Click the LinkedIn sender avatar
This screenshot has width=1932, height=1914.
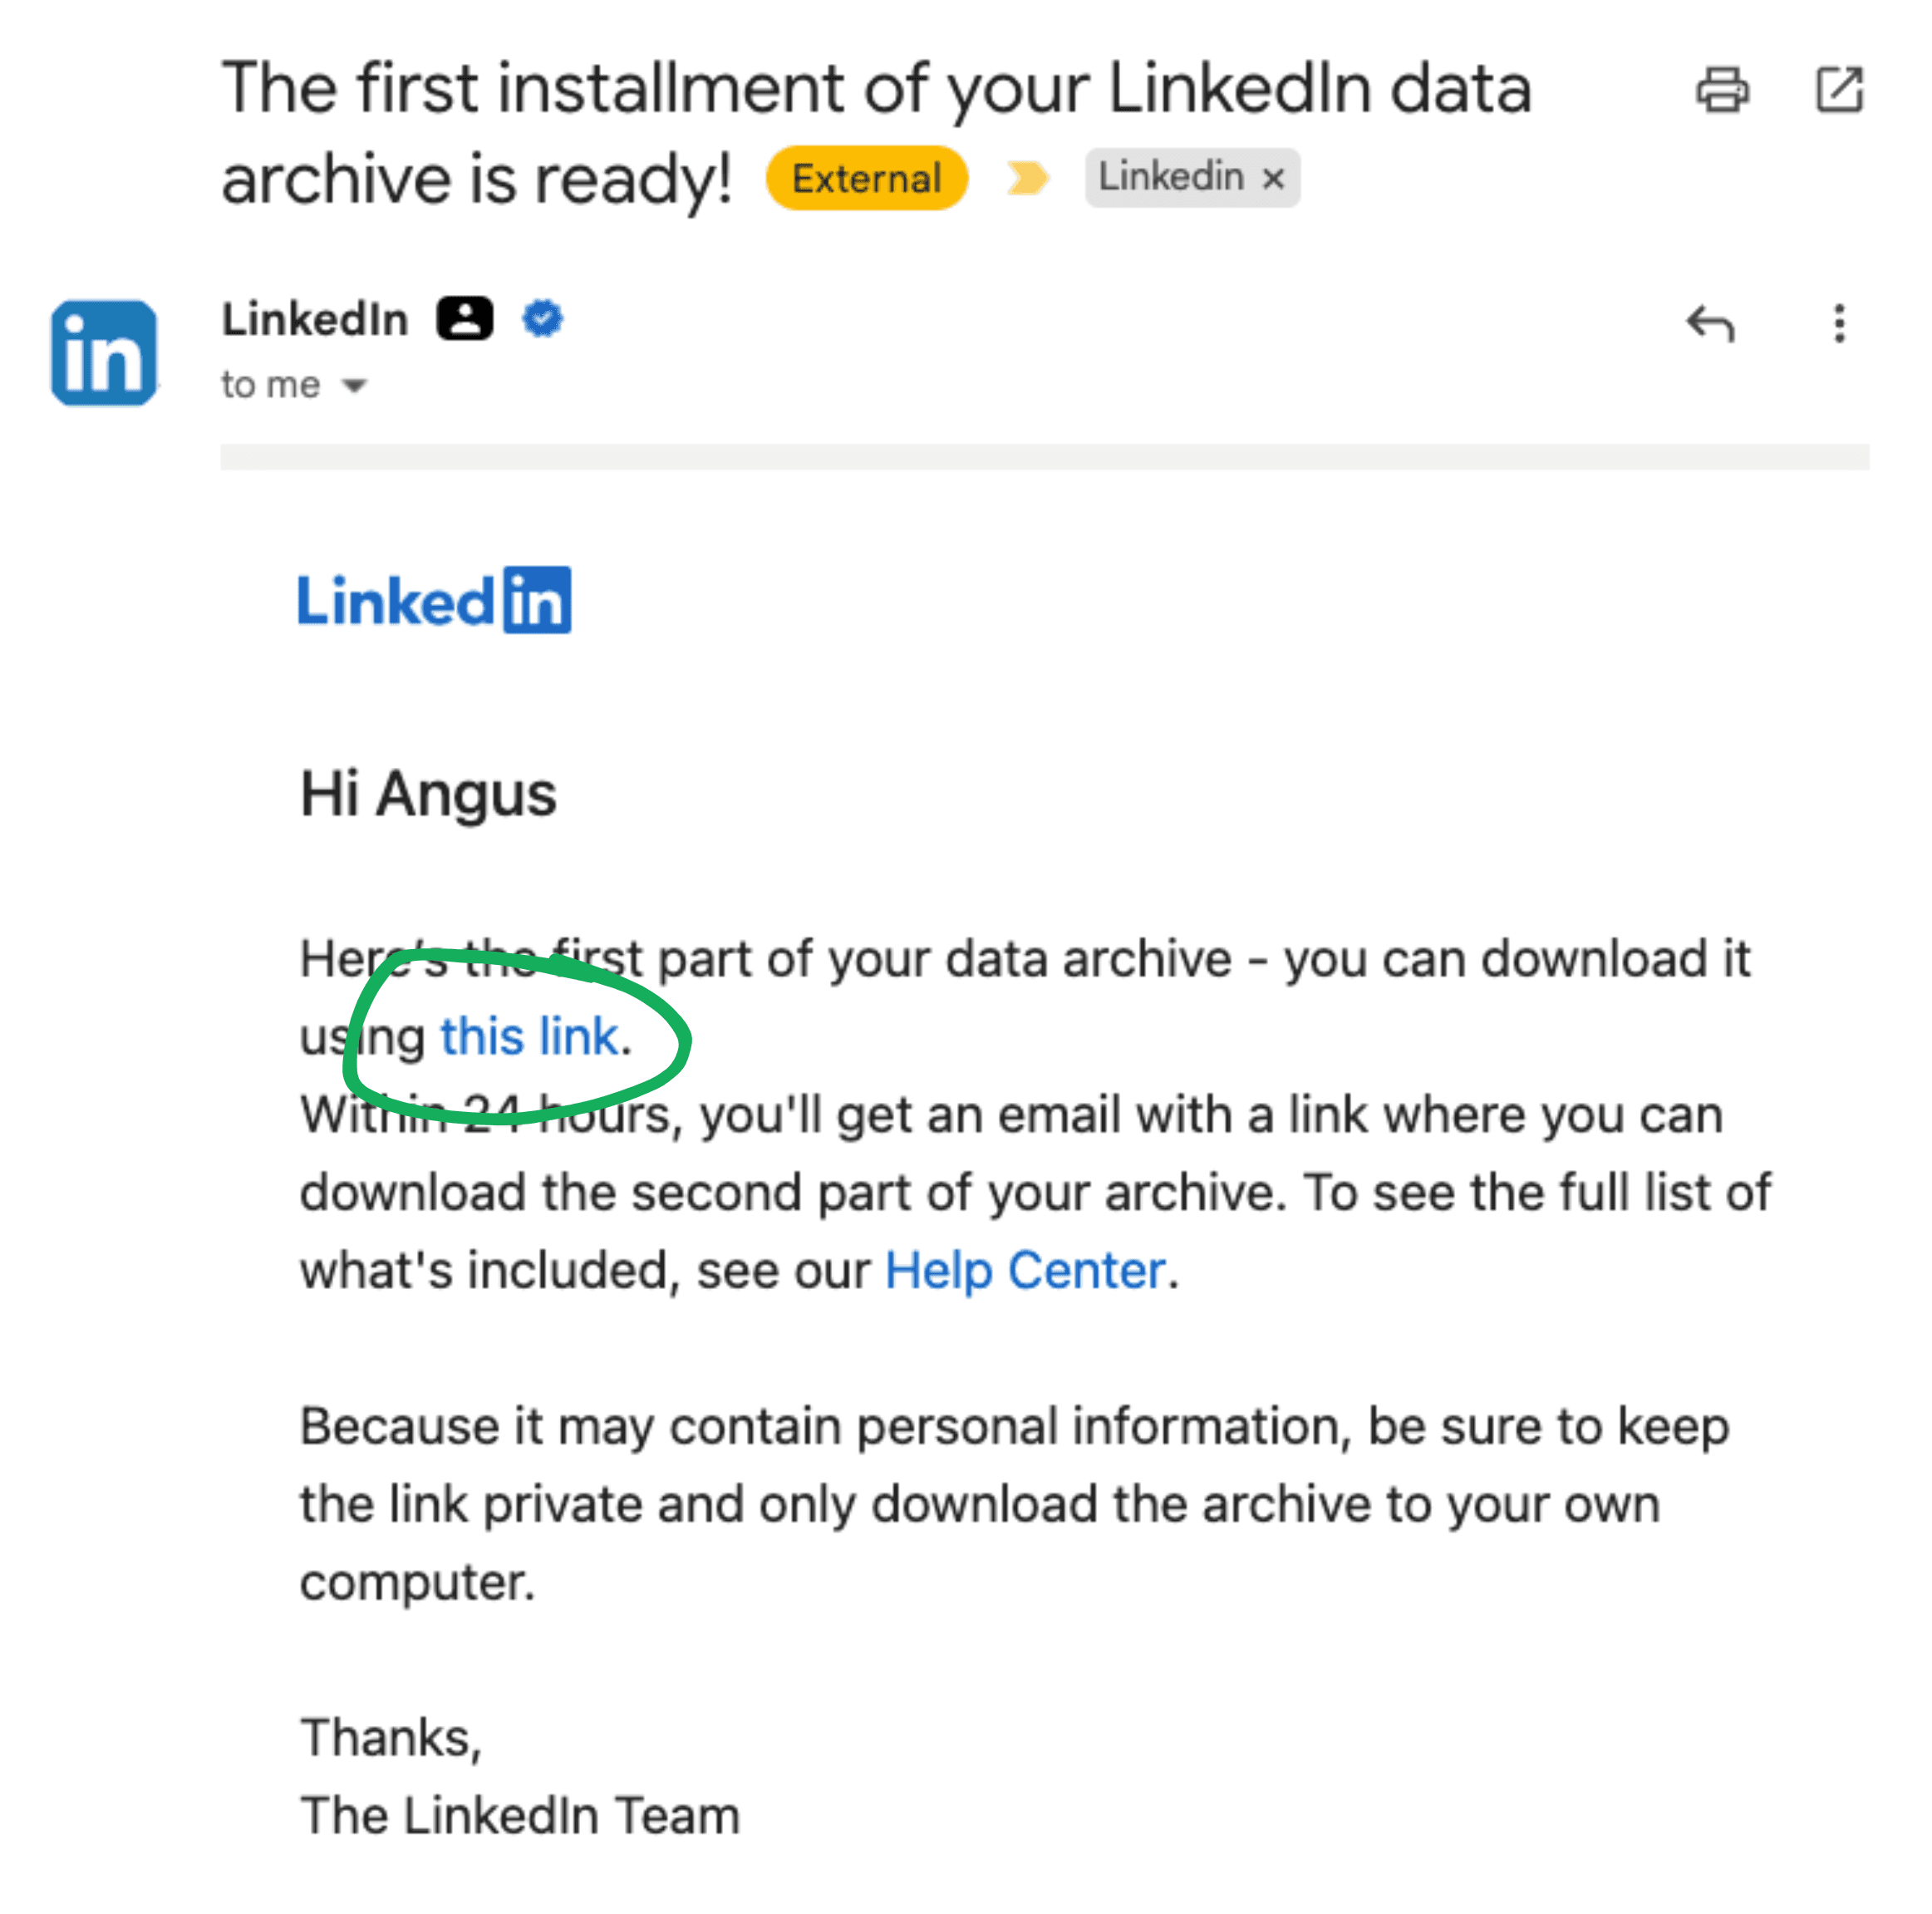click(x=104, y=353)
